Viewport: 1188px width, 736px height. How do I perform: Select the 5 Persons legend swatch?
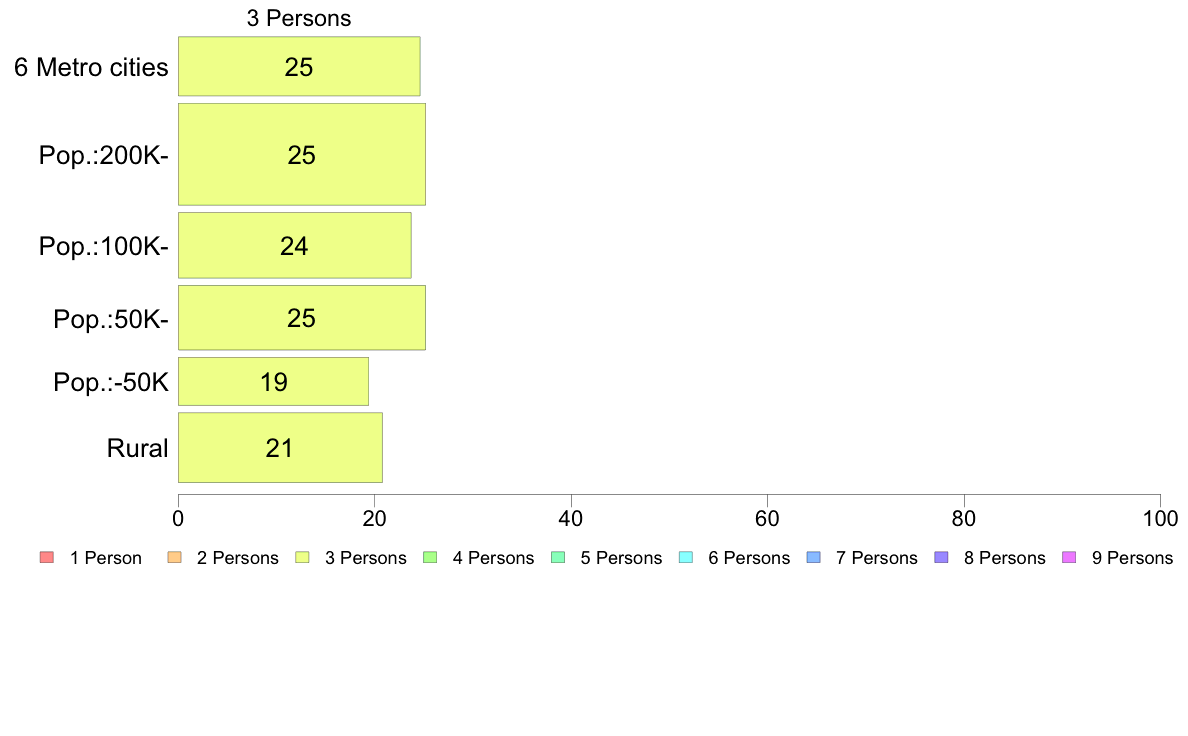point(557,557)
